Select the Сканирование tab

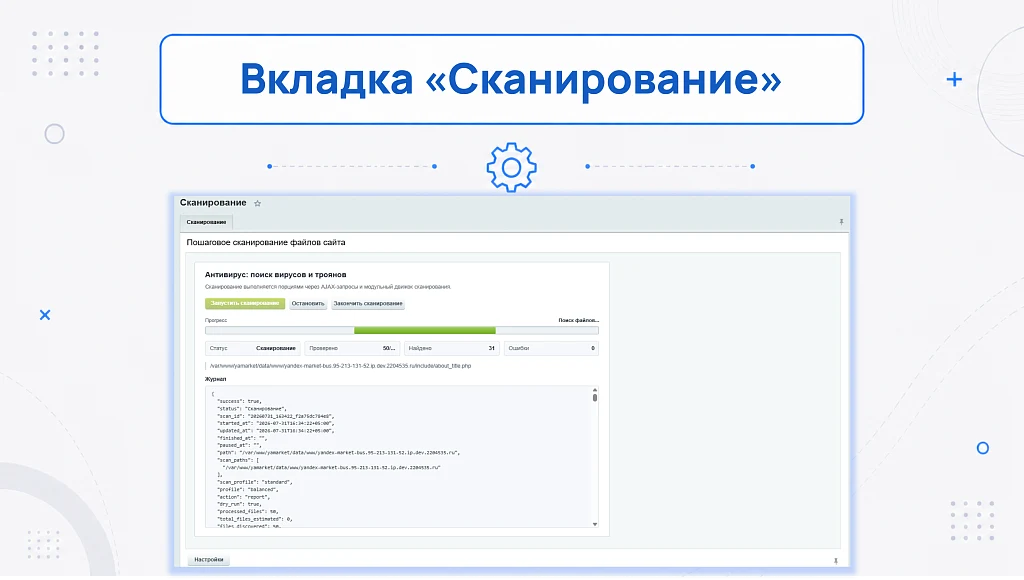pos(206,222)
